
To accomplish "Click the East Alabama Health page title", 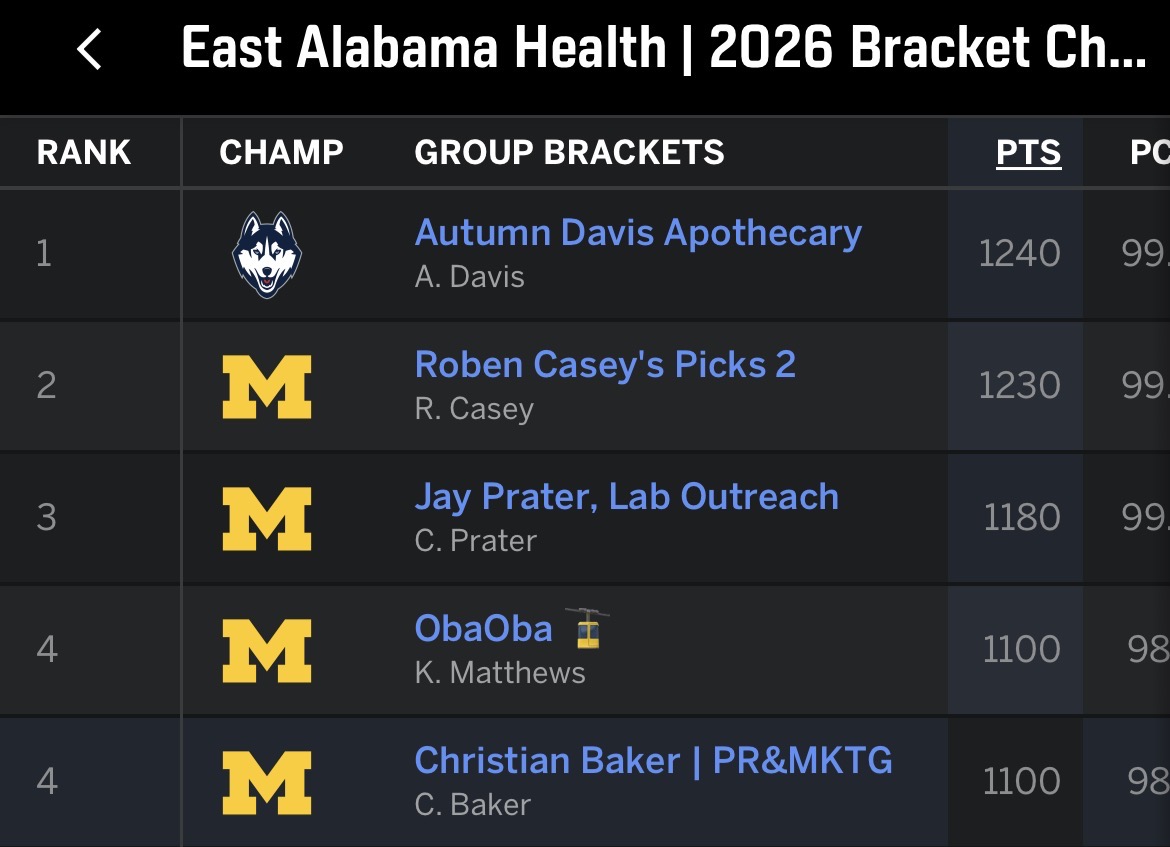I will point(663,49).
